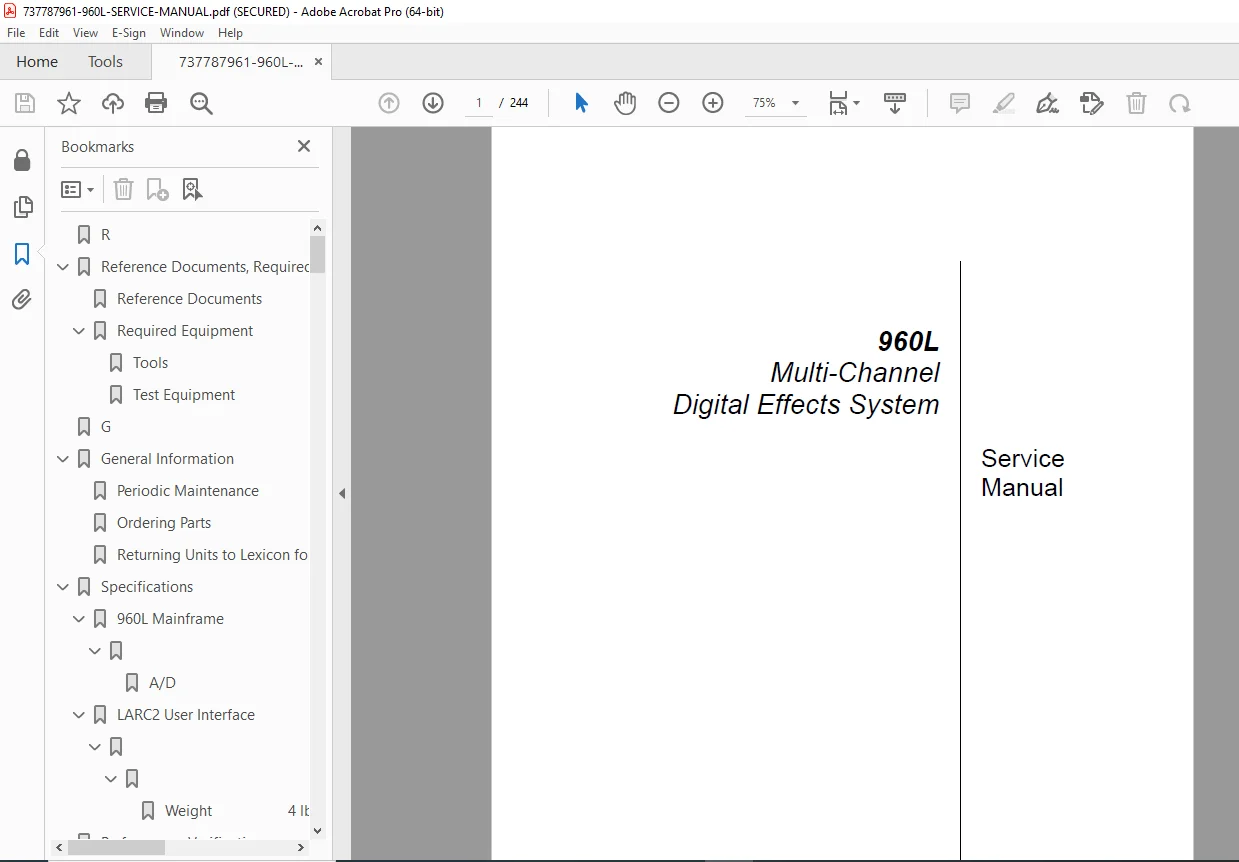Collapse Reference Documents, Required bookmark

click(63, 267)
